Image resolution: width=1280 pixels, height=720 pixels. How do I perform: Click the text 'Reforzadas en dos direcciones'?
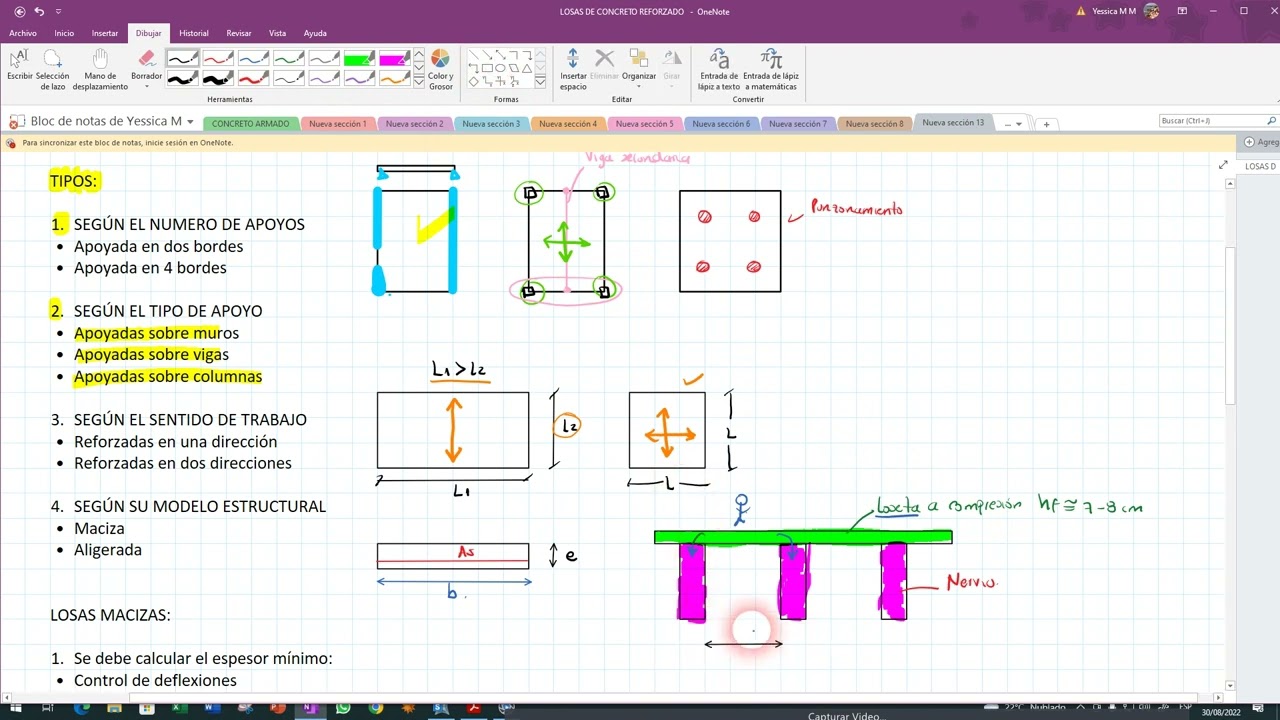coord(183,463)
